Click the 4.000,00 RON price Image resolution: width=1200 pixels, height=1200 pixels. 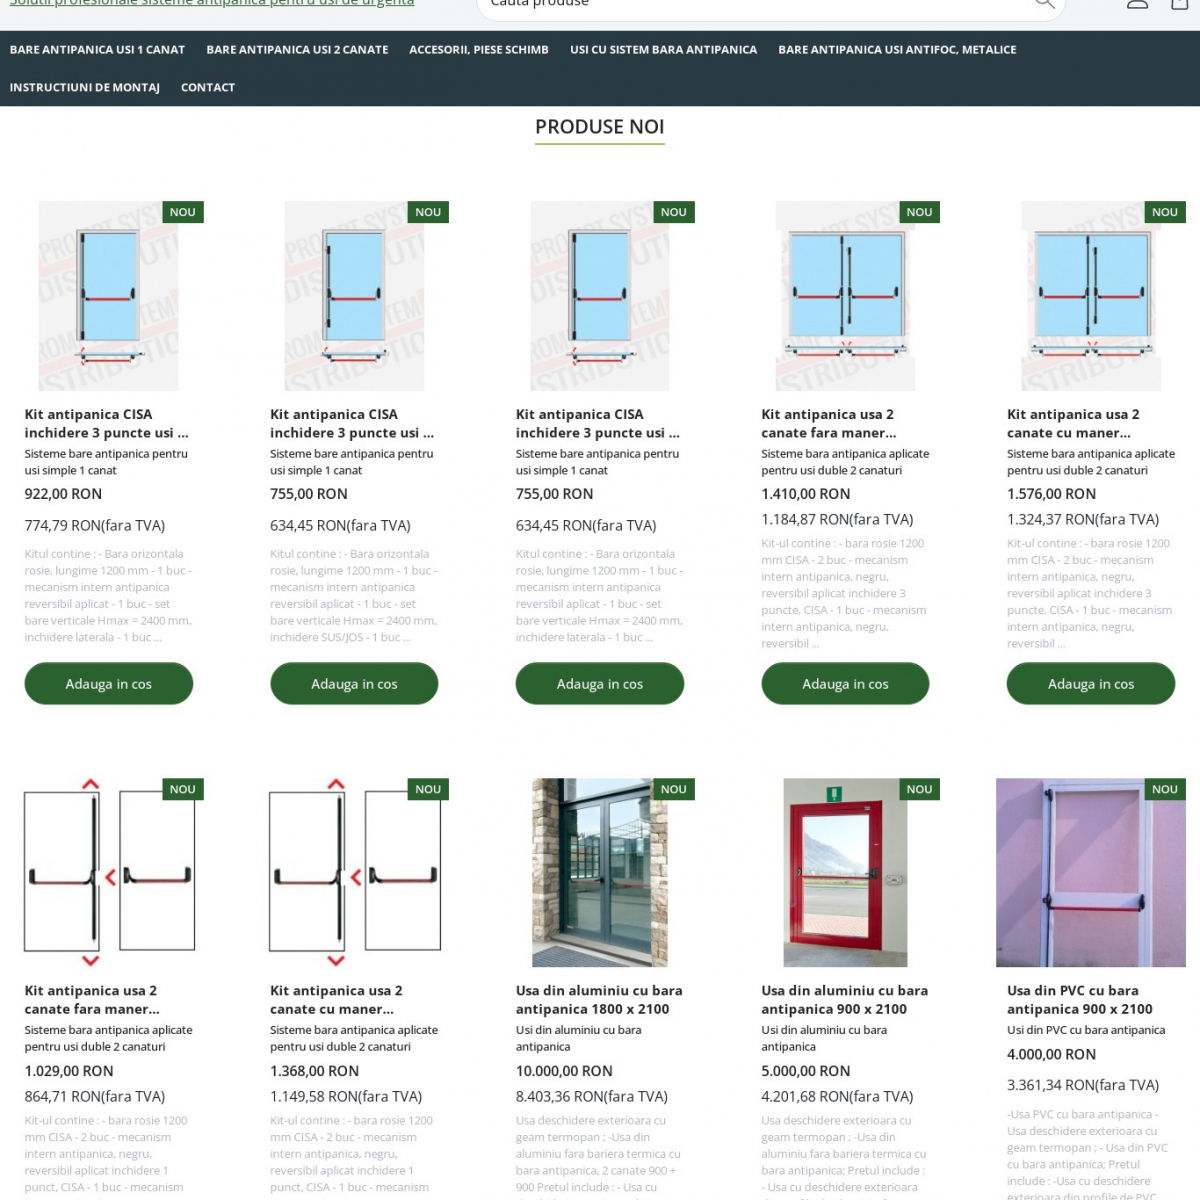tap(1051, 1054)
